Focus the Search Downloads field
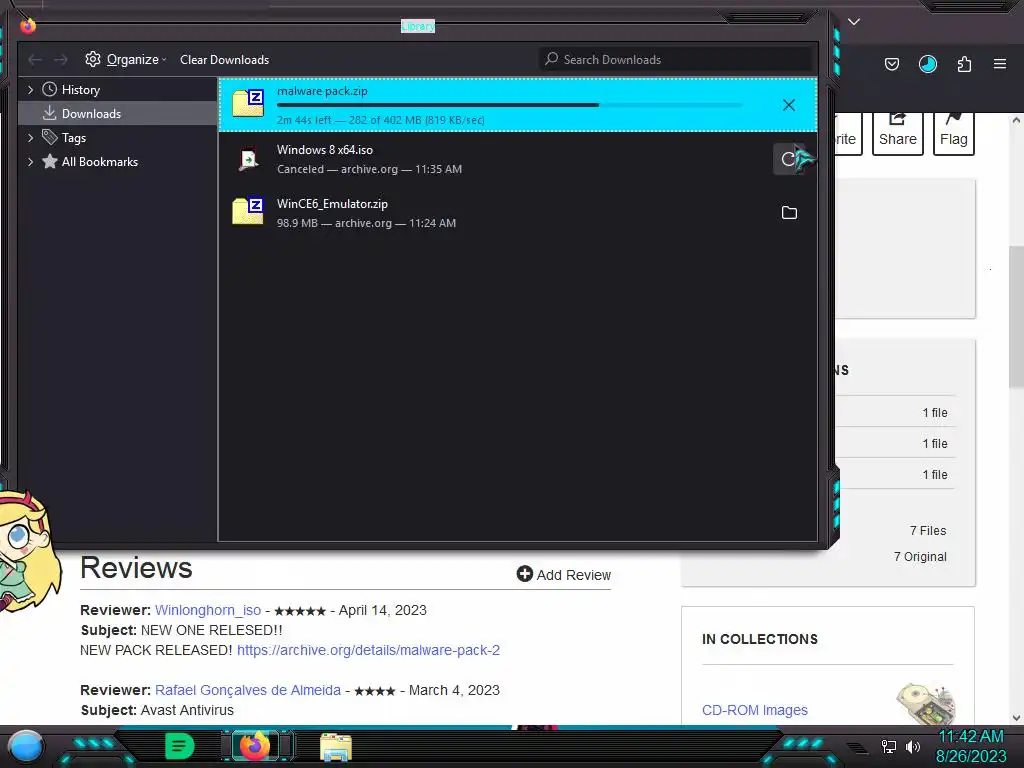 pos(675,59)
